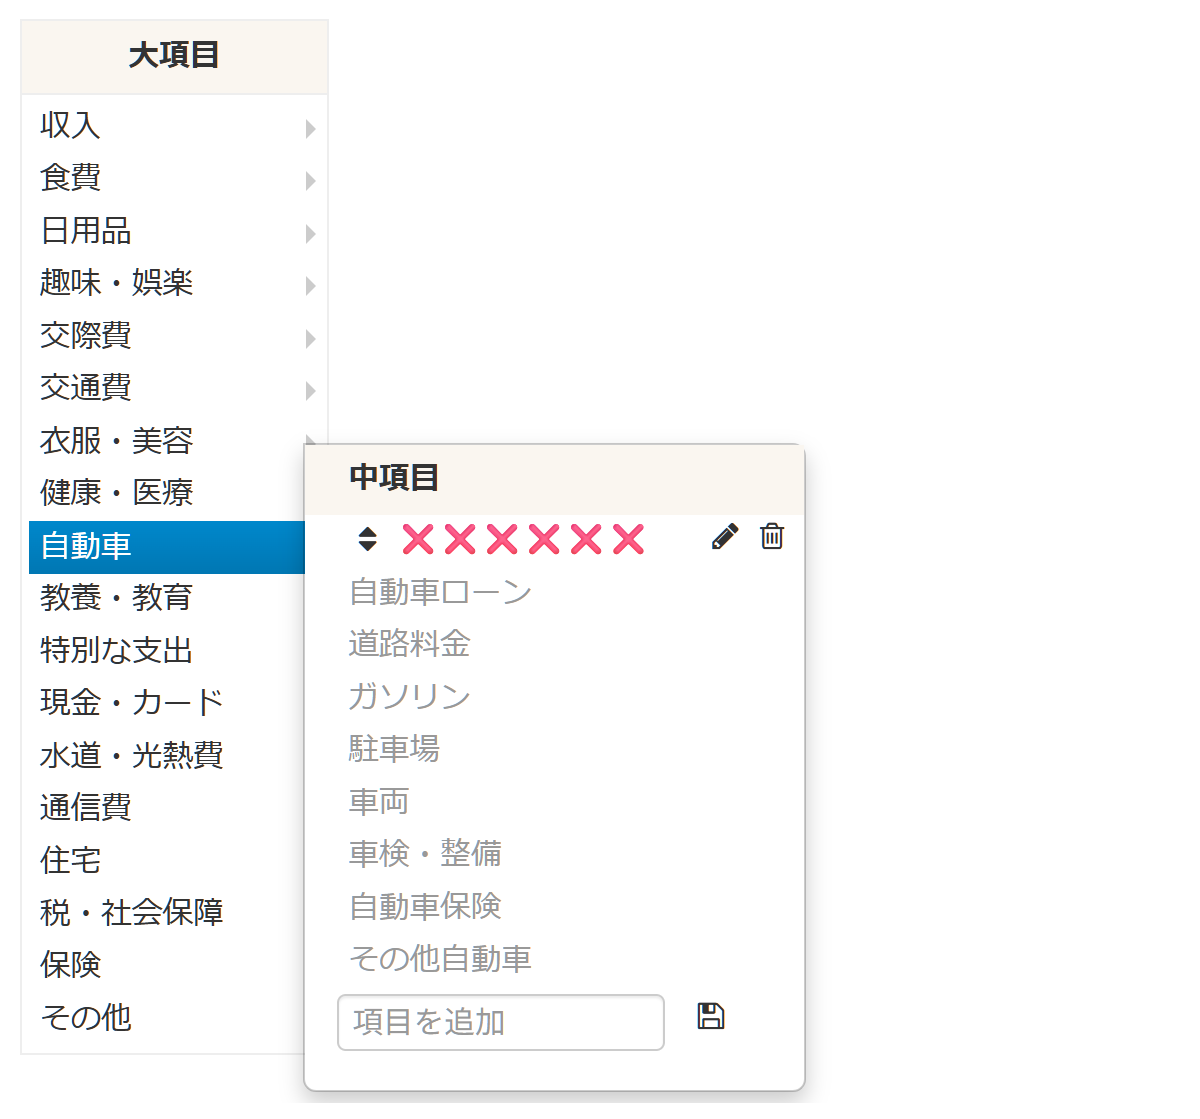The image size is (1200, 1119).
Task: Click the item marked with red crosses
Action: 523,539
